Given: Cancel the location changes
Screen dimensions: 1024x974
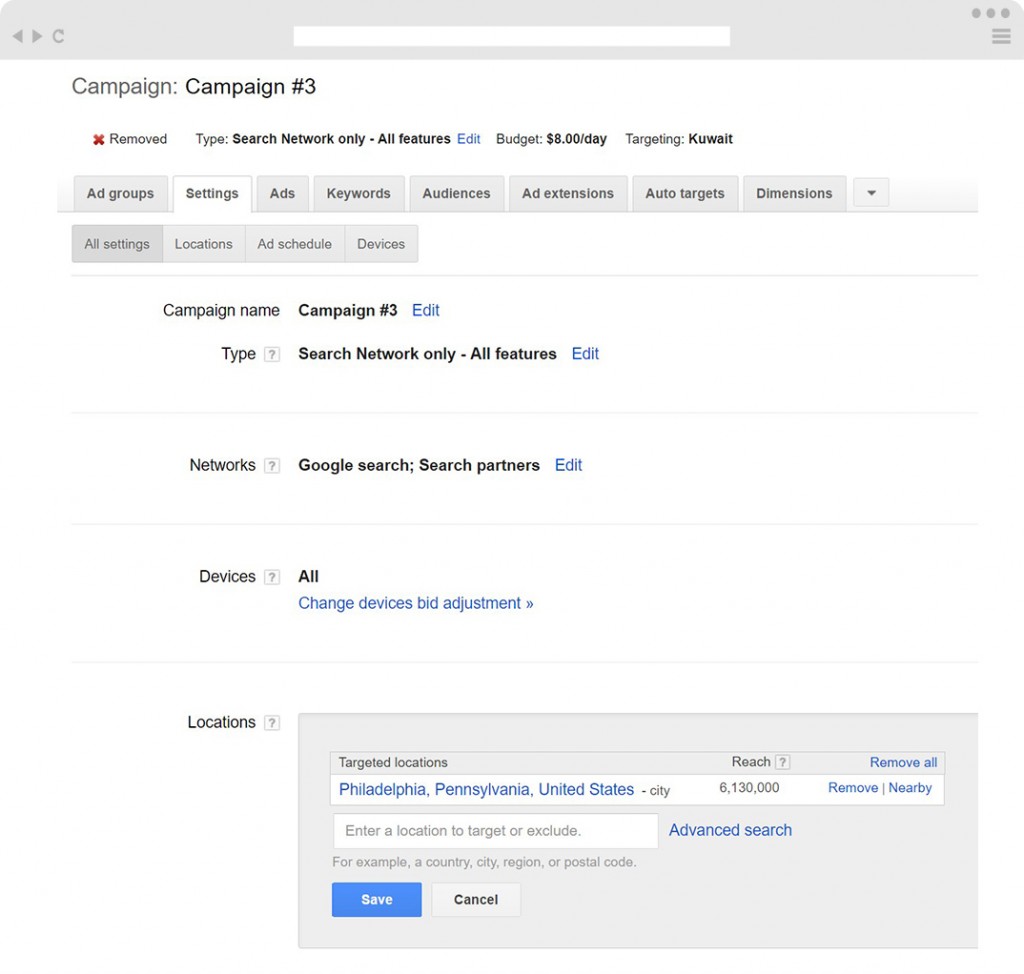Looking at the screenshot, I should [x=475, y=899].
